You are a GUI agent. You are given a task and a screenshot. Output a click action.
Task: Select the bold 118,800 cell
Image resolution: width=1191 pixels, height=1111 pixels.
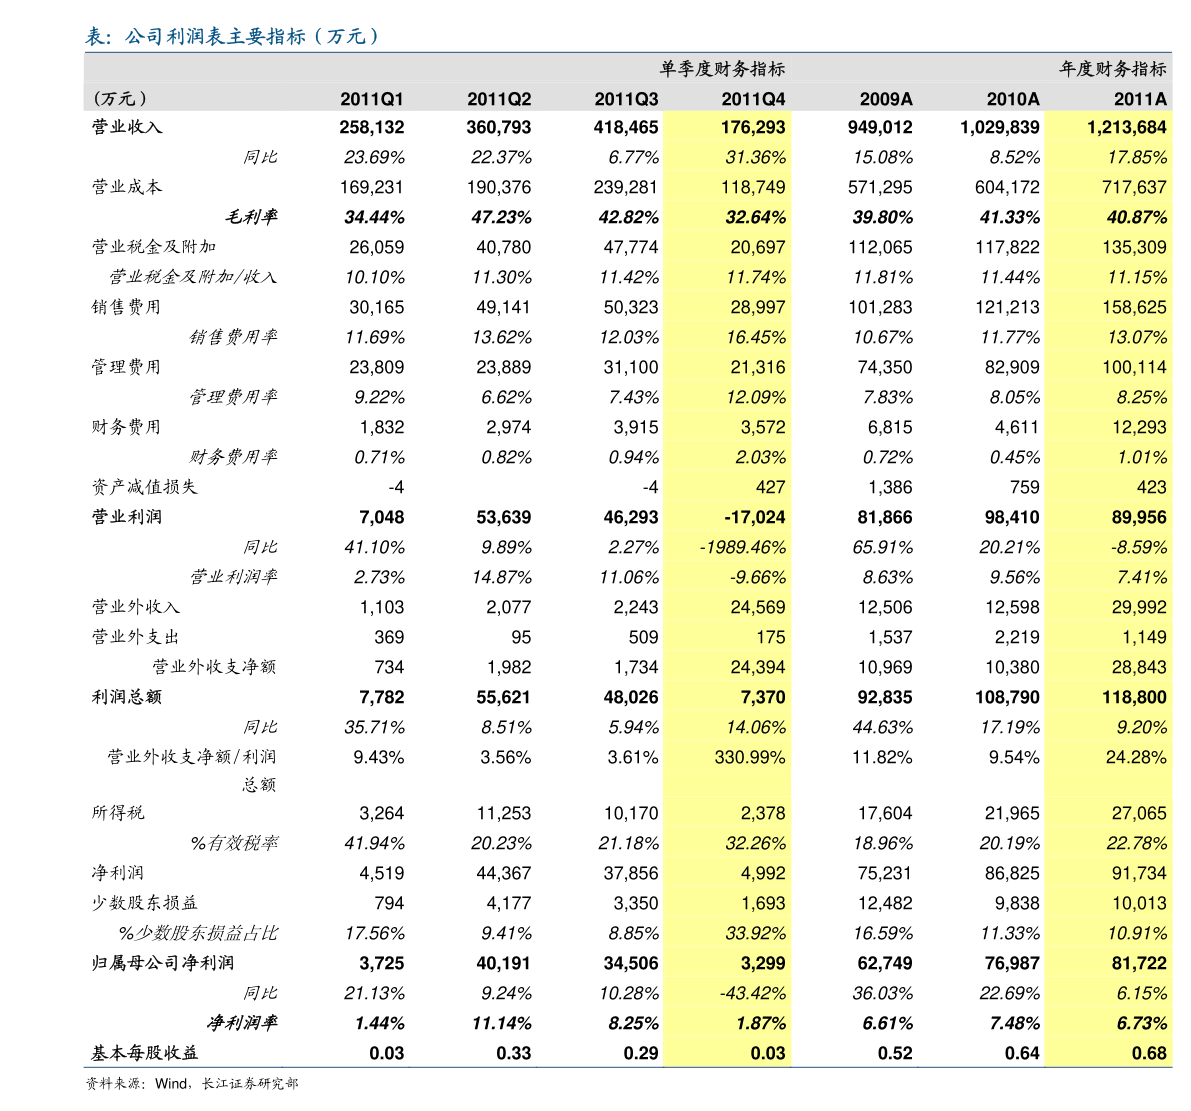[x=1135, y=697]
